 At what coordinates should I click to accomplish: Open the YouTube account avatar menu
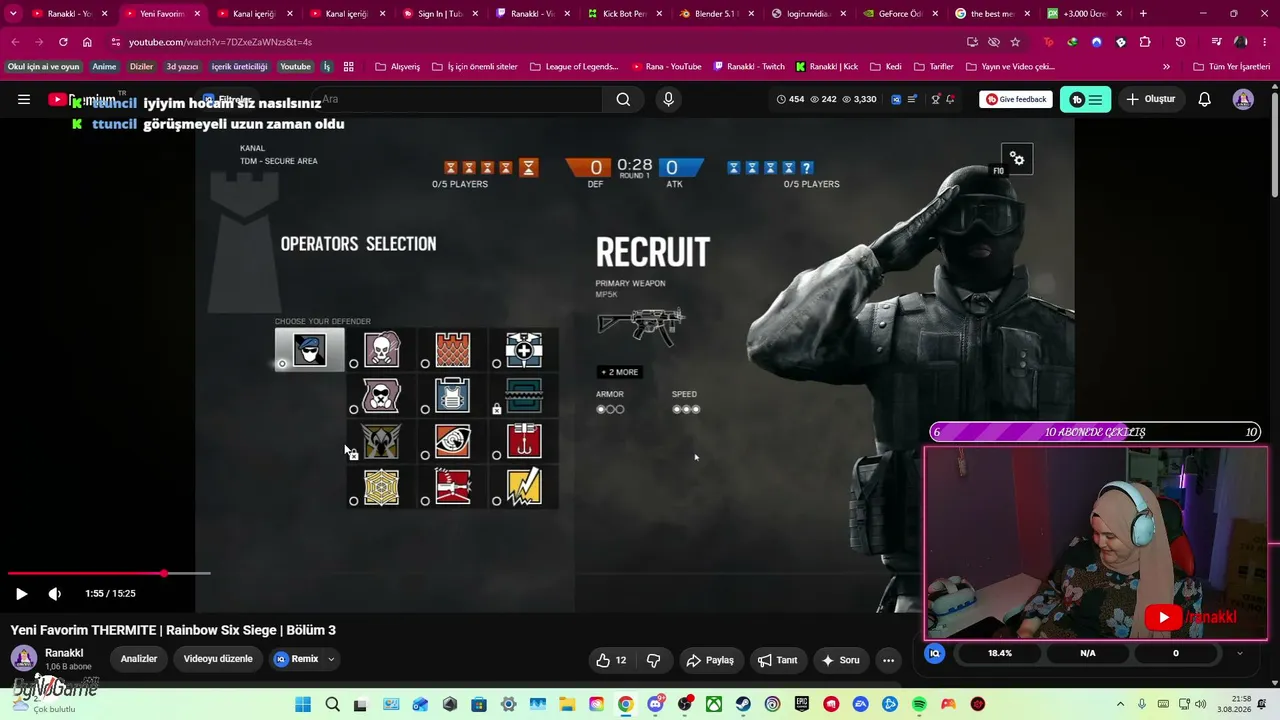coord(1243,99)
